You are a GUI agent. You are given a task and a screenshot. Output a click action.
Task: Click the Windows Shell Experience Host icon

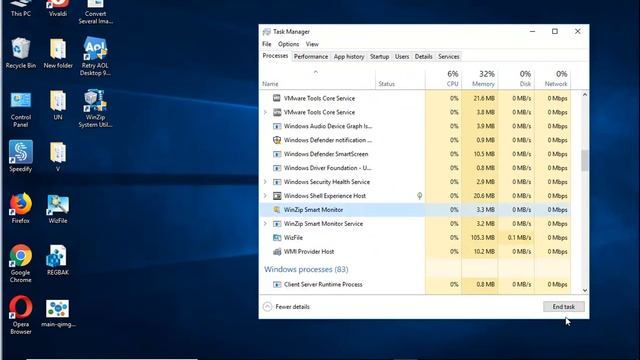pos(277,196)
